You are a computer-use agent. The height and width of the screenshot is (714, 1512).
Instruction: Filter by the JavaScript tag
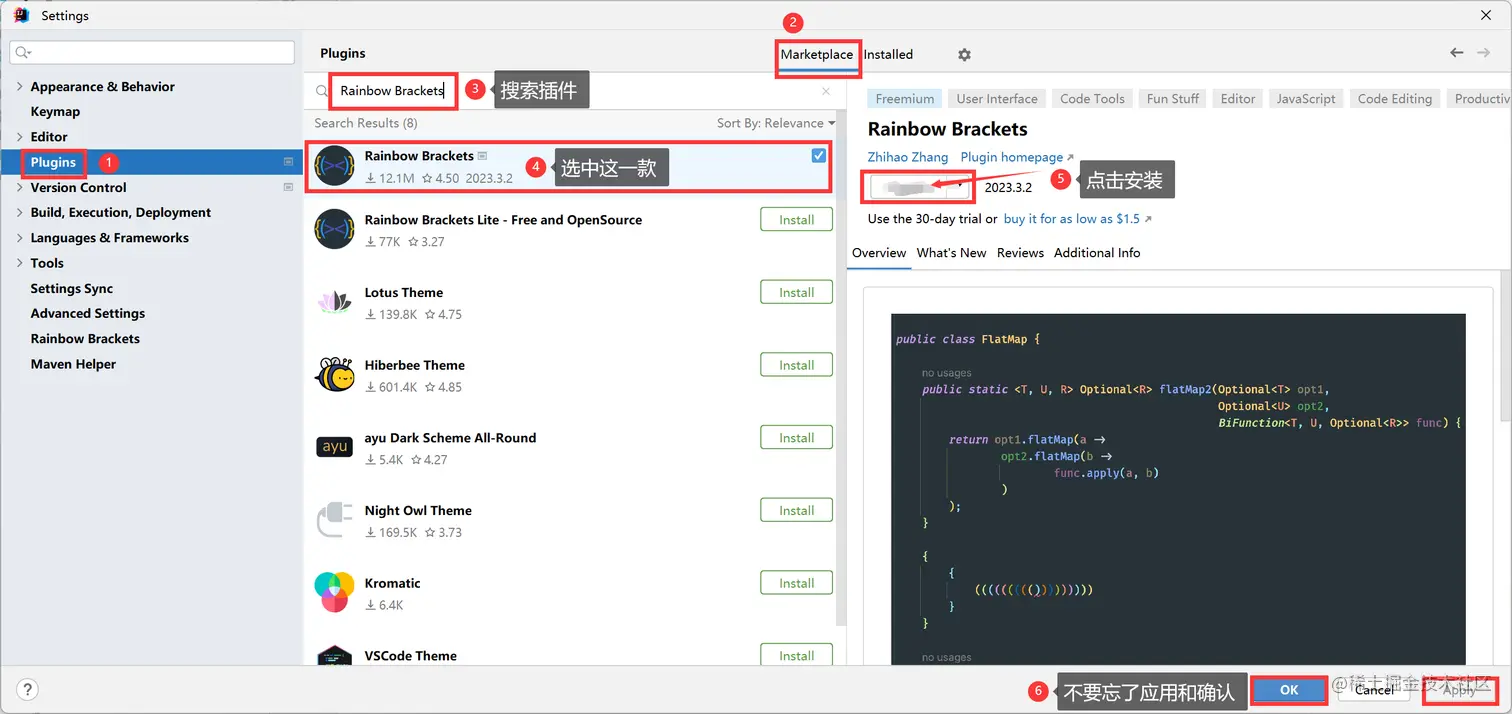pos(1306,99)
